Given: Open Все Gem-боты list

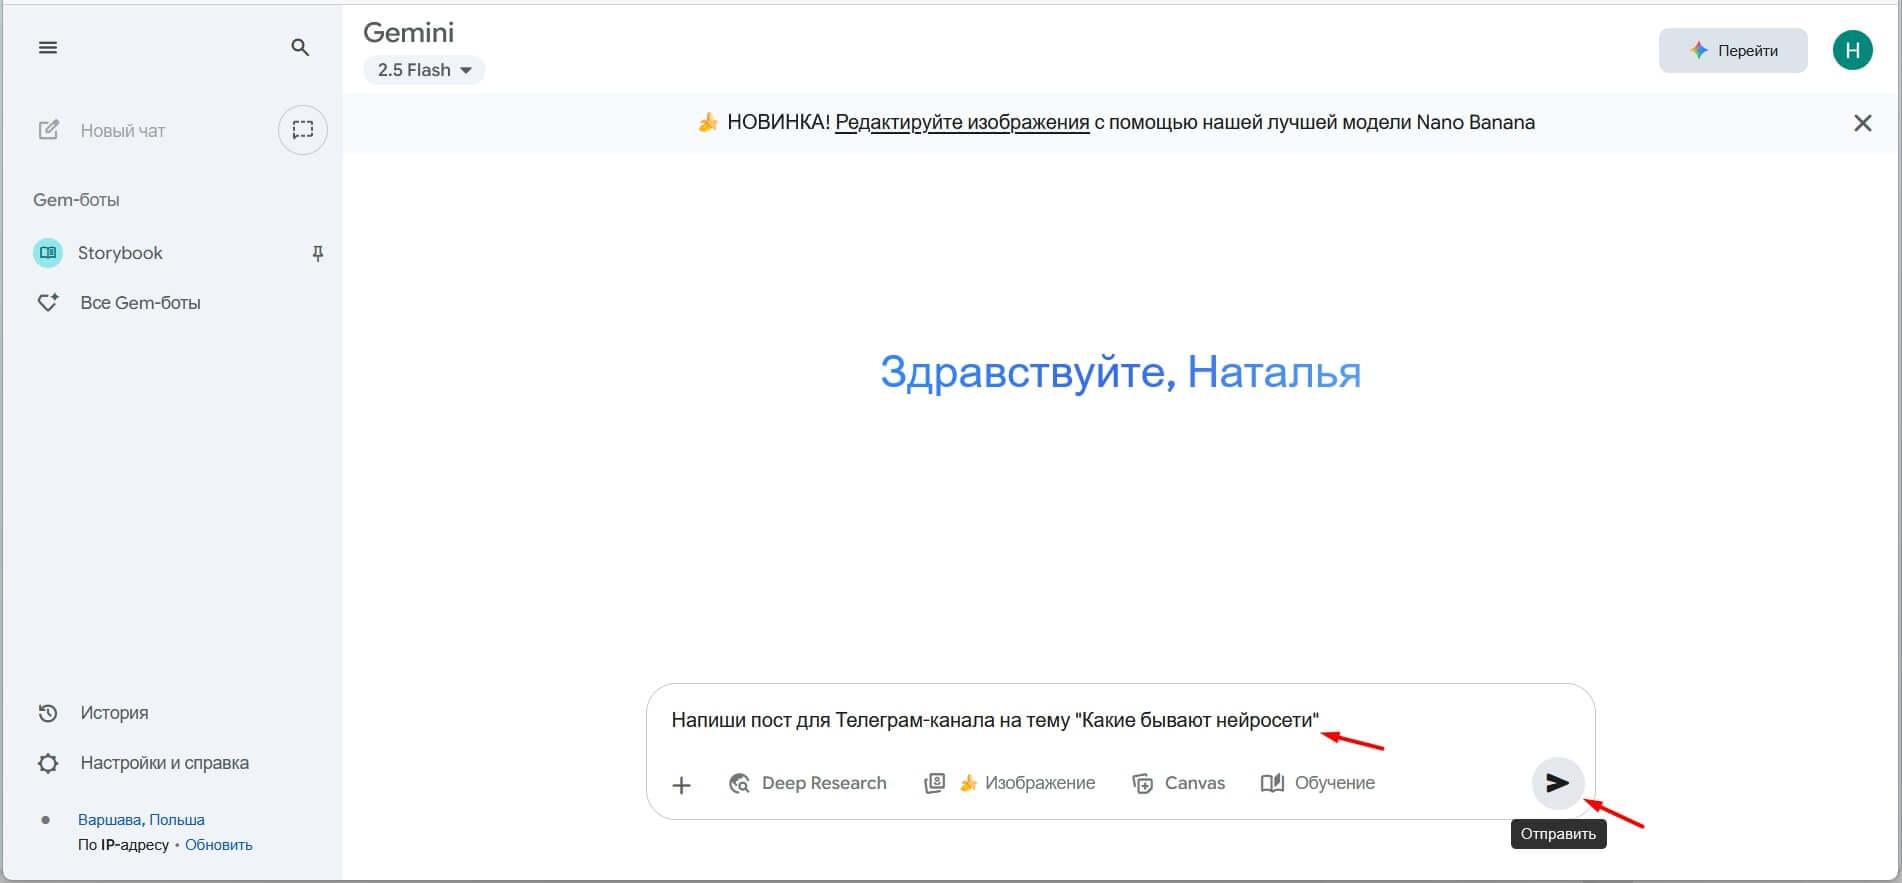Looking at the screenshot, I should coord(118,303).
